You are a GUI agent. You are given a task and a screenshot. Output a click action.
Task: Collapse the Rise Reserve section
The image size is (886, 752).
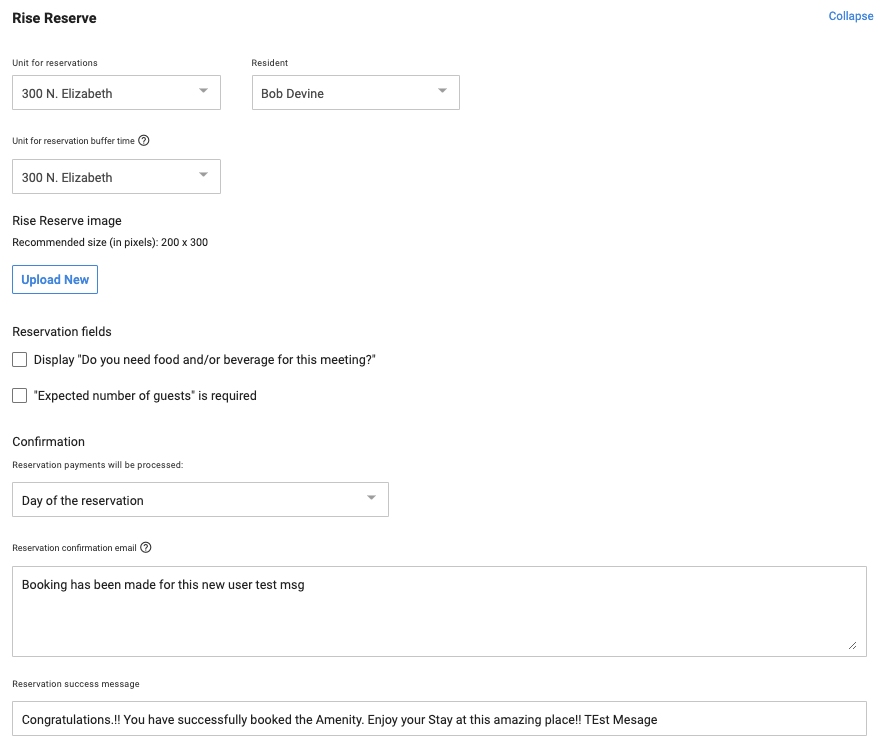click(850, 16)
